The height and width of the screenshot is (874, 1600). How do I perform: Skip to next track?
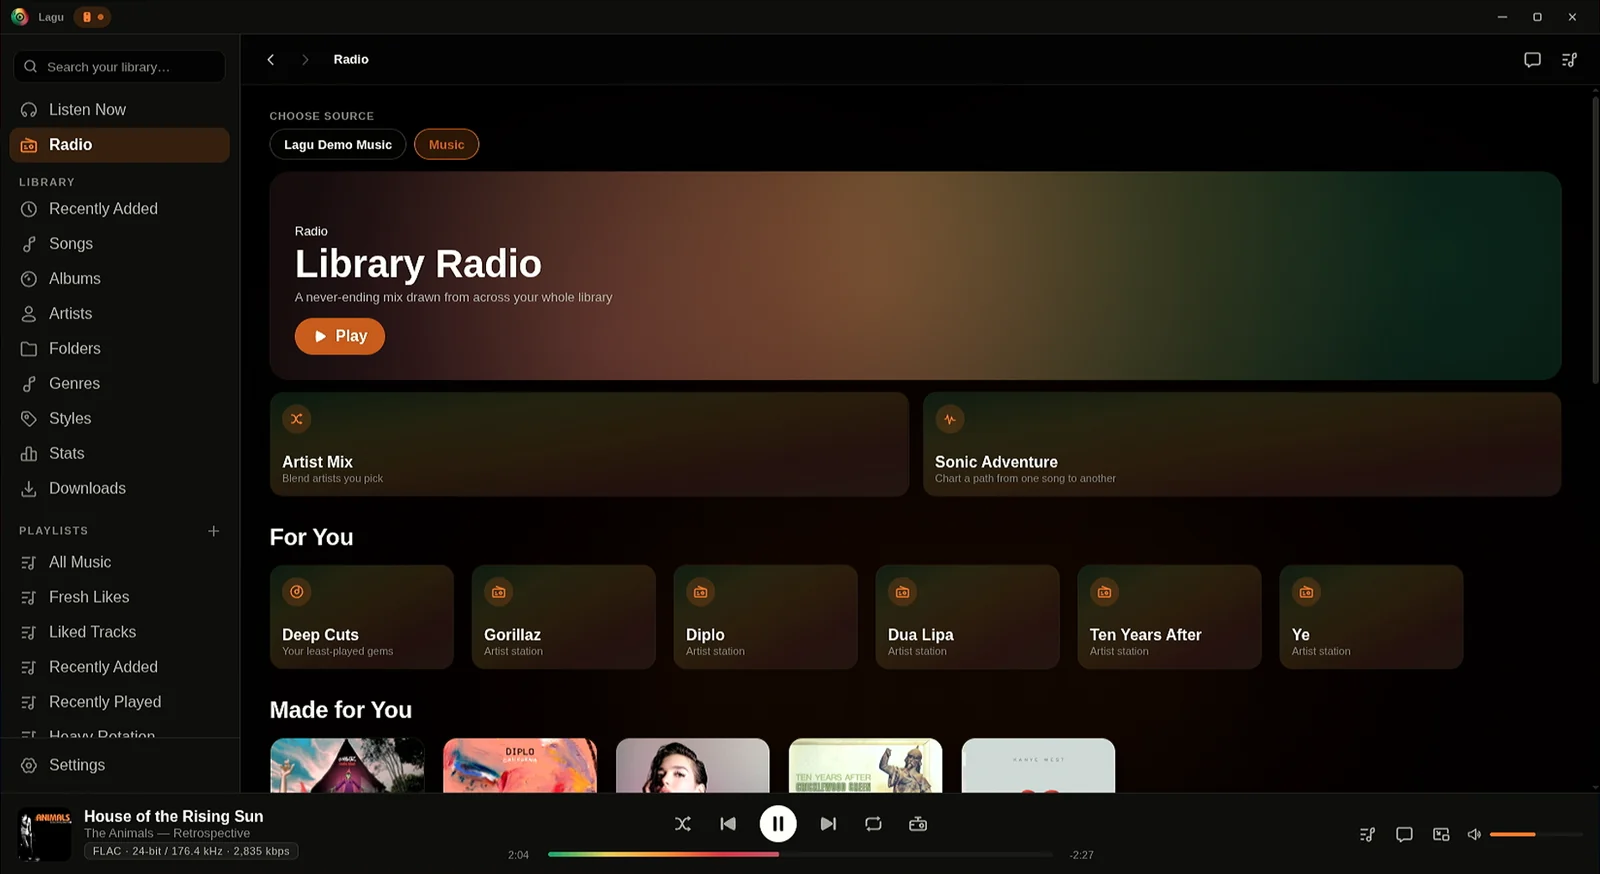coord(828,824)
